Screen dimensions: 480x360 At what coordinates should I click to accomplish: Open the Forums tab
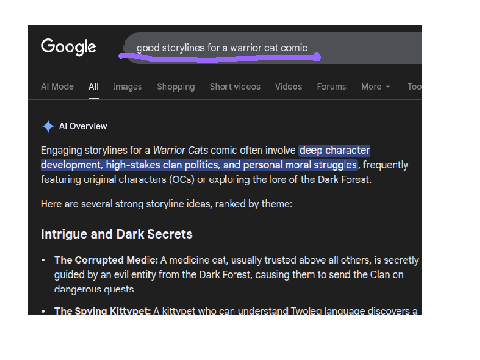[332, 87]
